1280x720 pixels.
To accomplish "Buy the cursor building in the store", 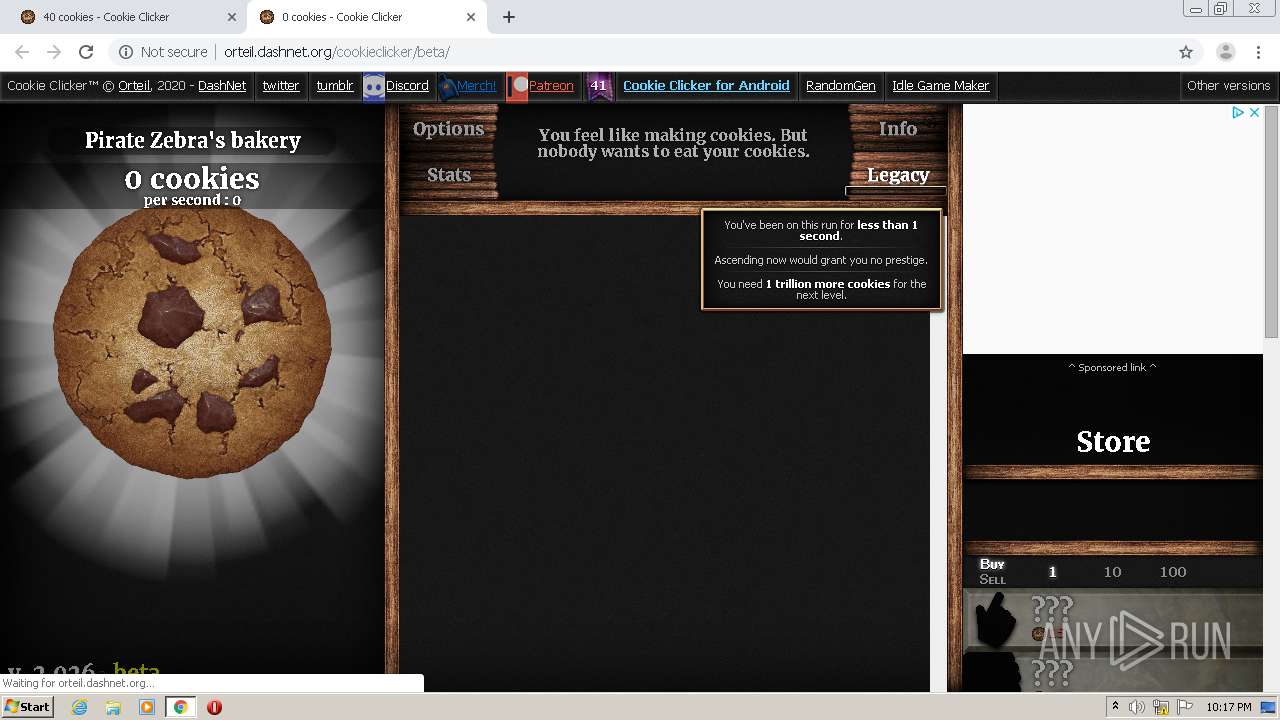I will [1113, 620].
